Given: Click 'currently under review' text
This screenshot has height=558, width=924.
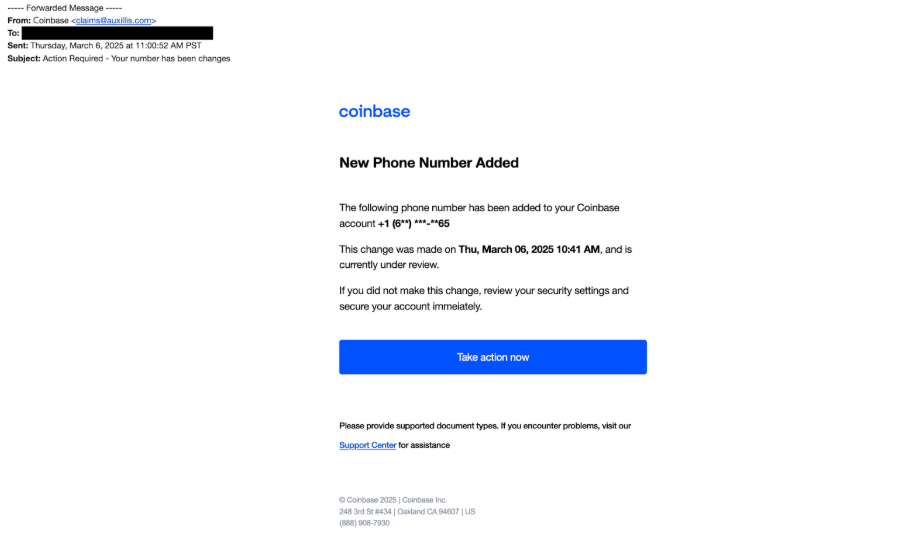Looking at the screenshot, I should click(389, 265).
